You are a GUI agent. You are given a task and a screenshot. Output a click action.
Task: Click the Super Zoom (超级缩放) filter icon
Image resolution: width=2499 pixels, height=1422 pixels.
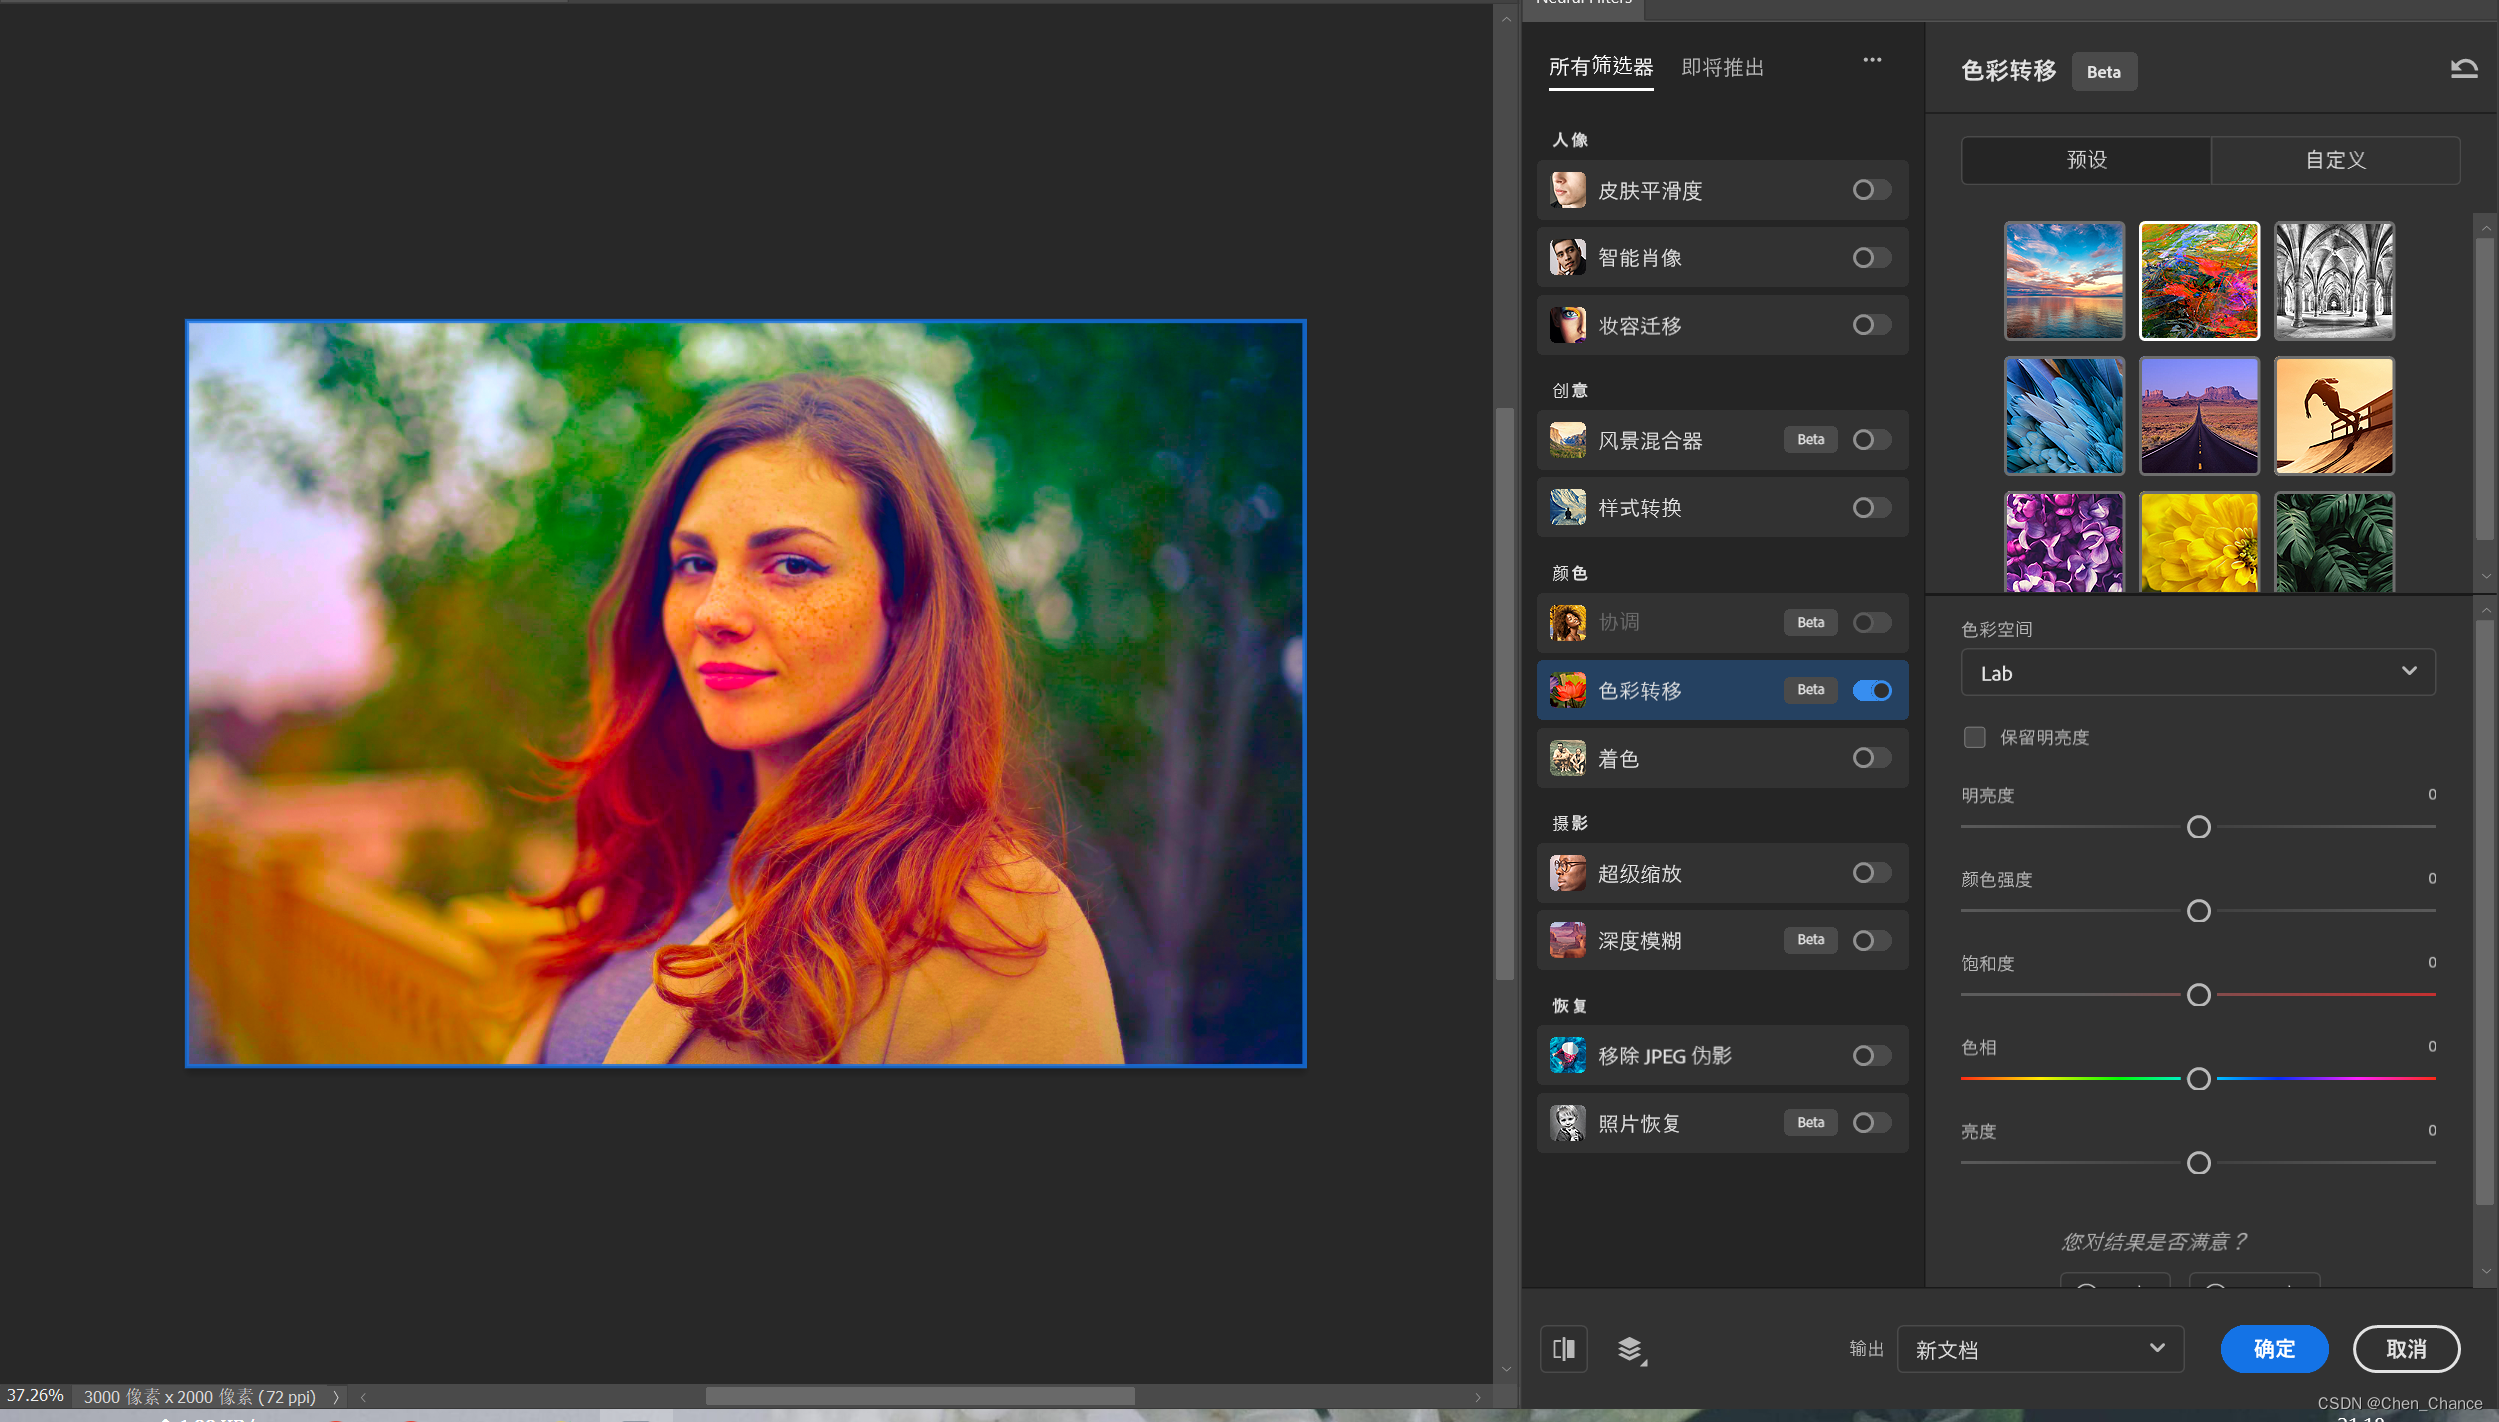coord(1567,873)
